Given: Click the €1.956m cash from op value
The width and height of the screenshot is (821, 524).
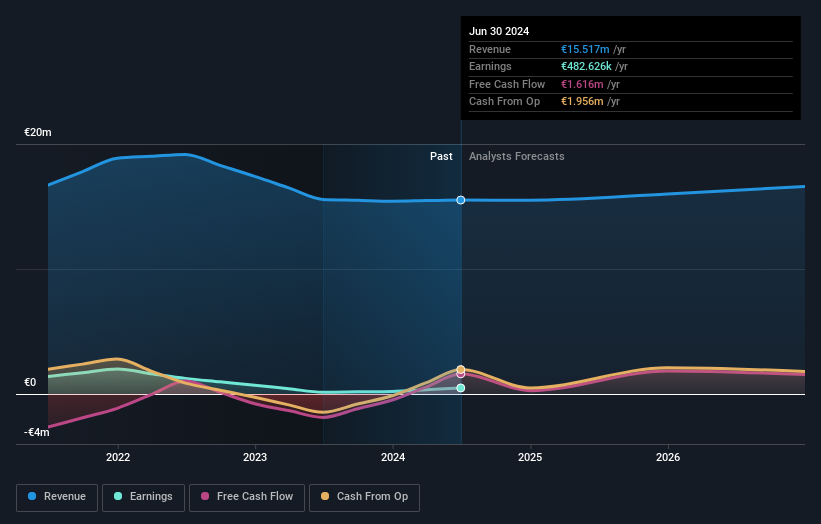Looking at the screenshot, I should pos(582,102).
